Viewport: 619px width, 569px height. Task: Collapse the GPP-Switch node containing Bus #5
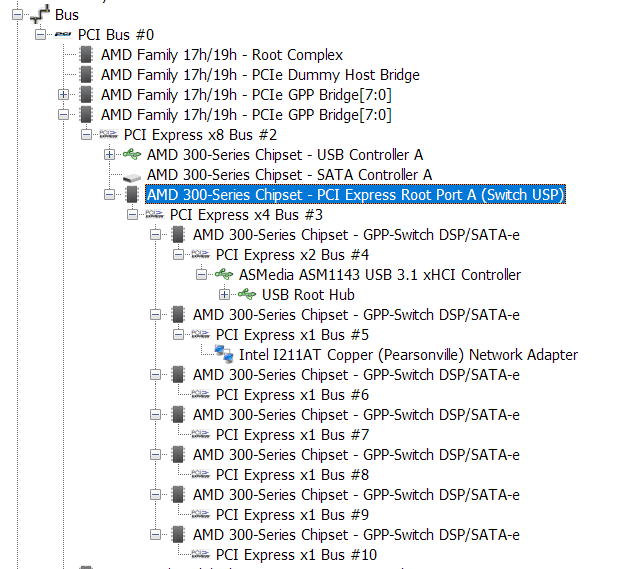pos(156,315)
